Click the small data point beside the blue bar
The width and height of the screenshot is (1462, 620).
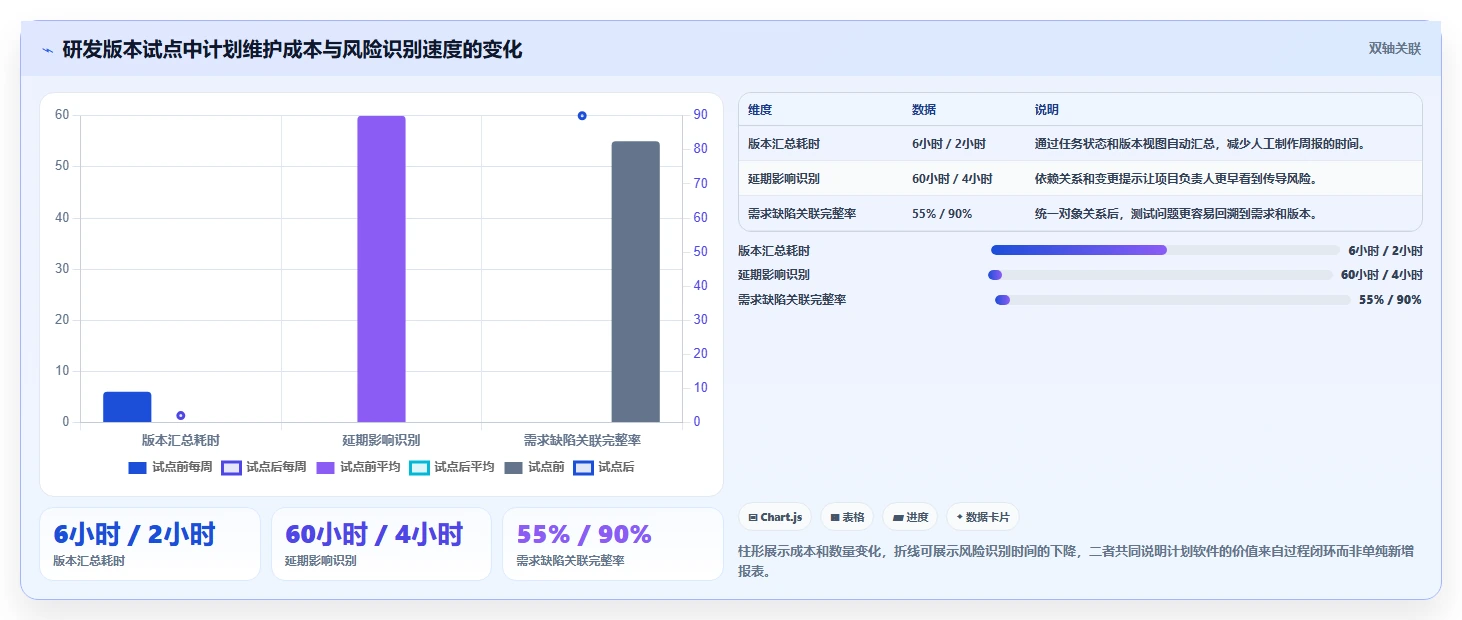(x=181, y=415)
